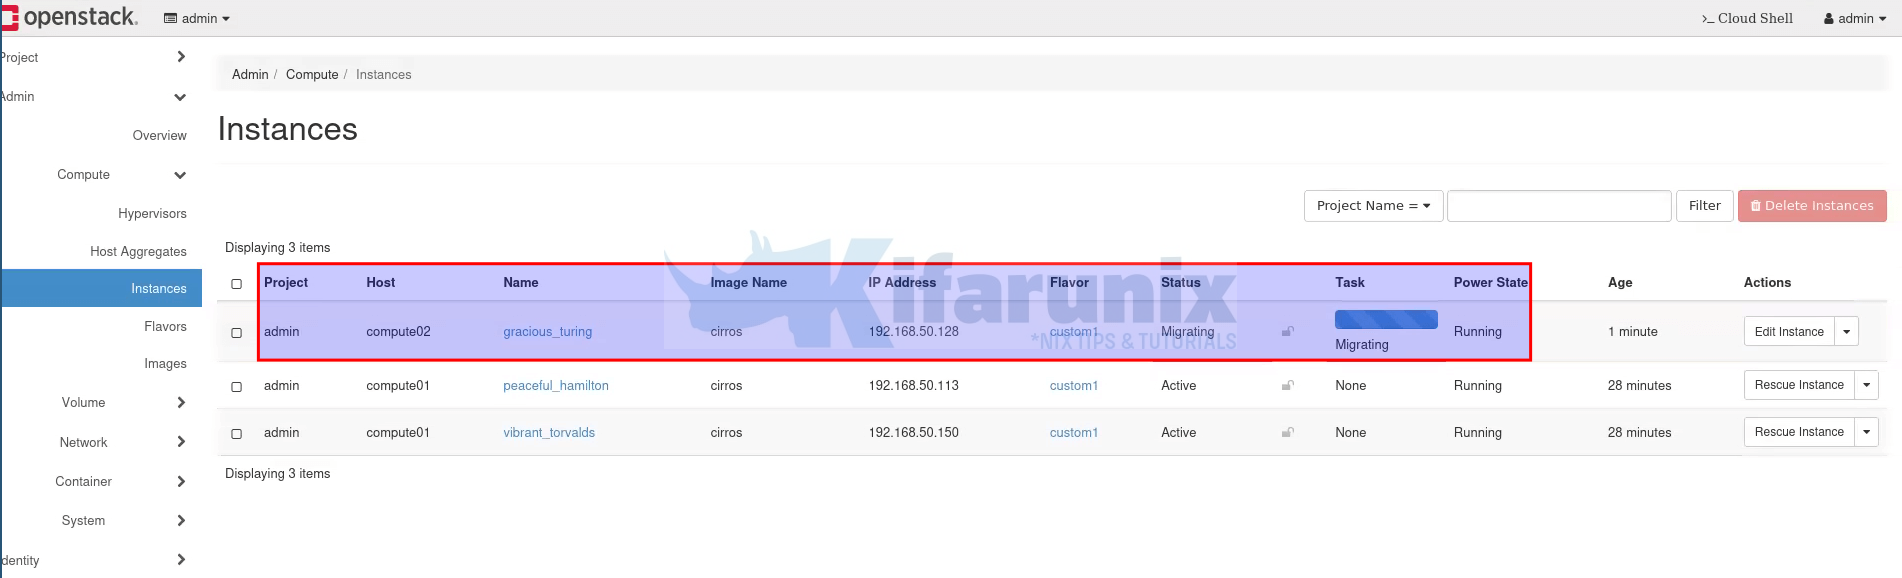Open the gracious_turing instance link

tap(547, 332)
